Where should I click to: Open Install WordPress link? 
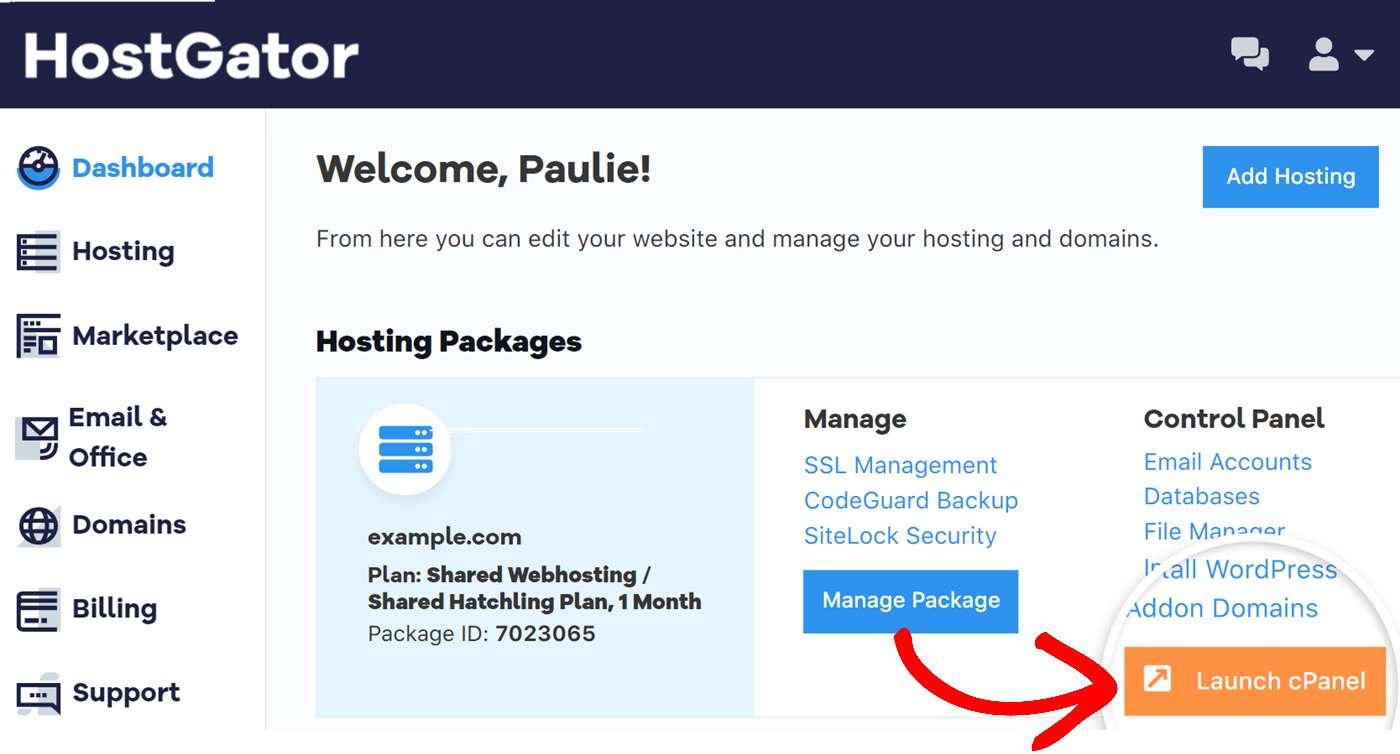pos(1240,569)
